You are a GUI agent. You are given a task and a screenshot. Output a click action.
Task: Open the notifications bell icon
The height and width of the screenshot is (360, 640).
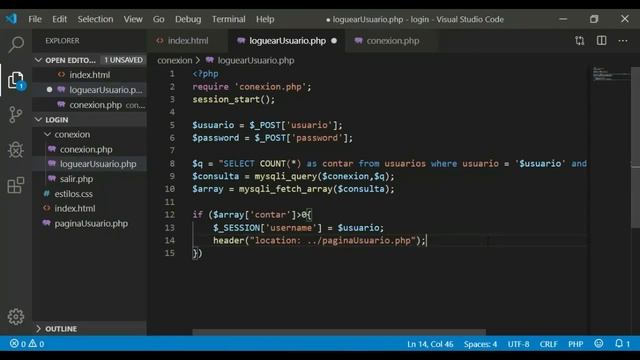(x=619, y=344)
